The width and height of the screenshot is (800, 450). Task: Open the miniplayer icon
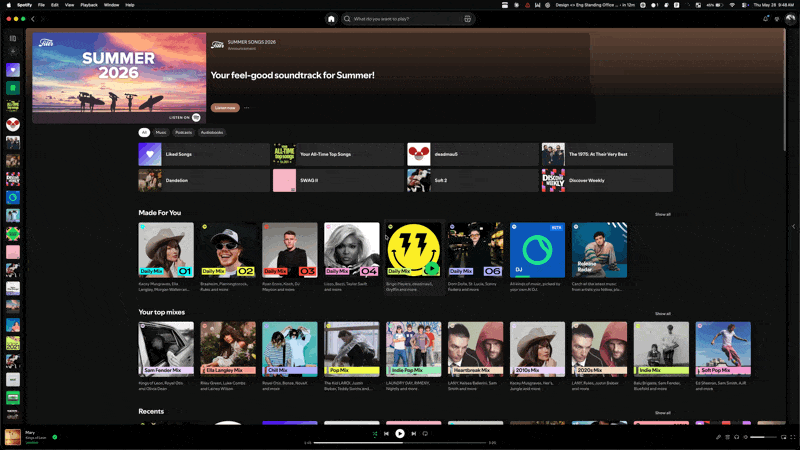(x=784, y=437)
